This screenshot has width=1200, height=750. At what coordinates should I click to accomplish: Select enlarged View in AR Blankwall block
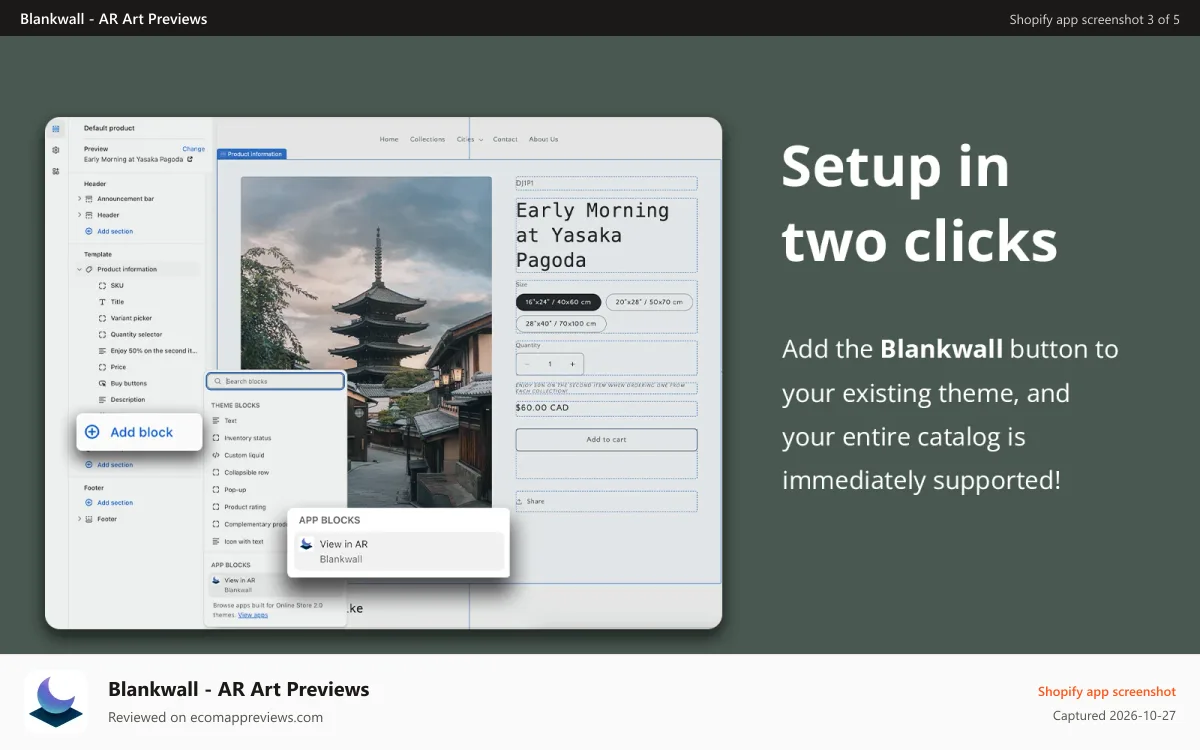[398, 551]
